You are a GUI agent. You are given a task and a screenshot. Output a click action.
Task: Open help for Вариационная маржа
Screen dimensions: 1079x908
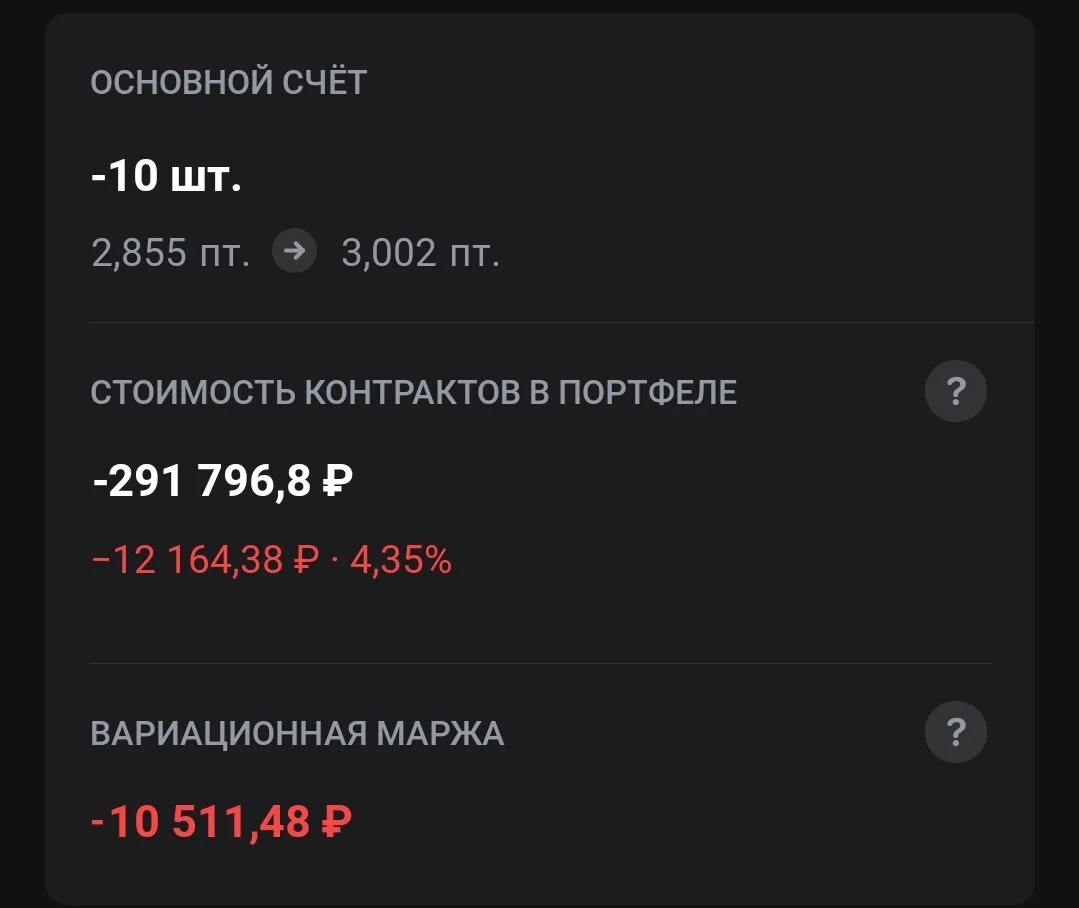click(955, 732)
